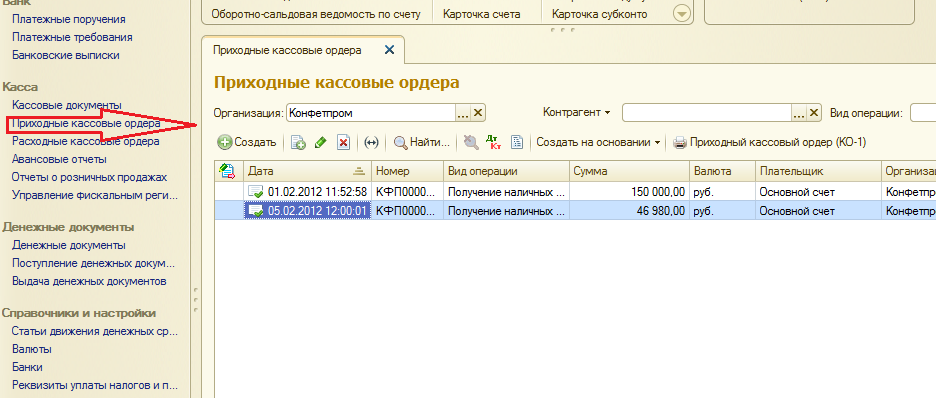This screenshot has height=398, width=936.
Task: Expand the reports panel round arrow button
Action: pos(682,14)
